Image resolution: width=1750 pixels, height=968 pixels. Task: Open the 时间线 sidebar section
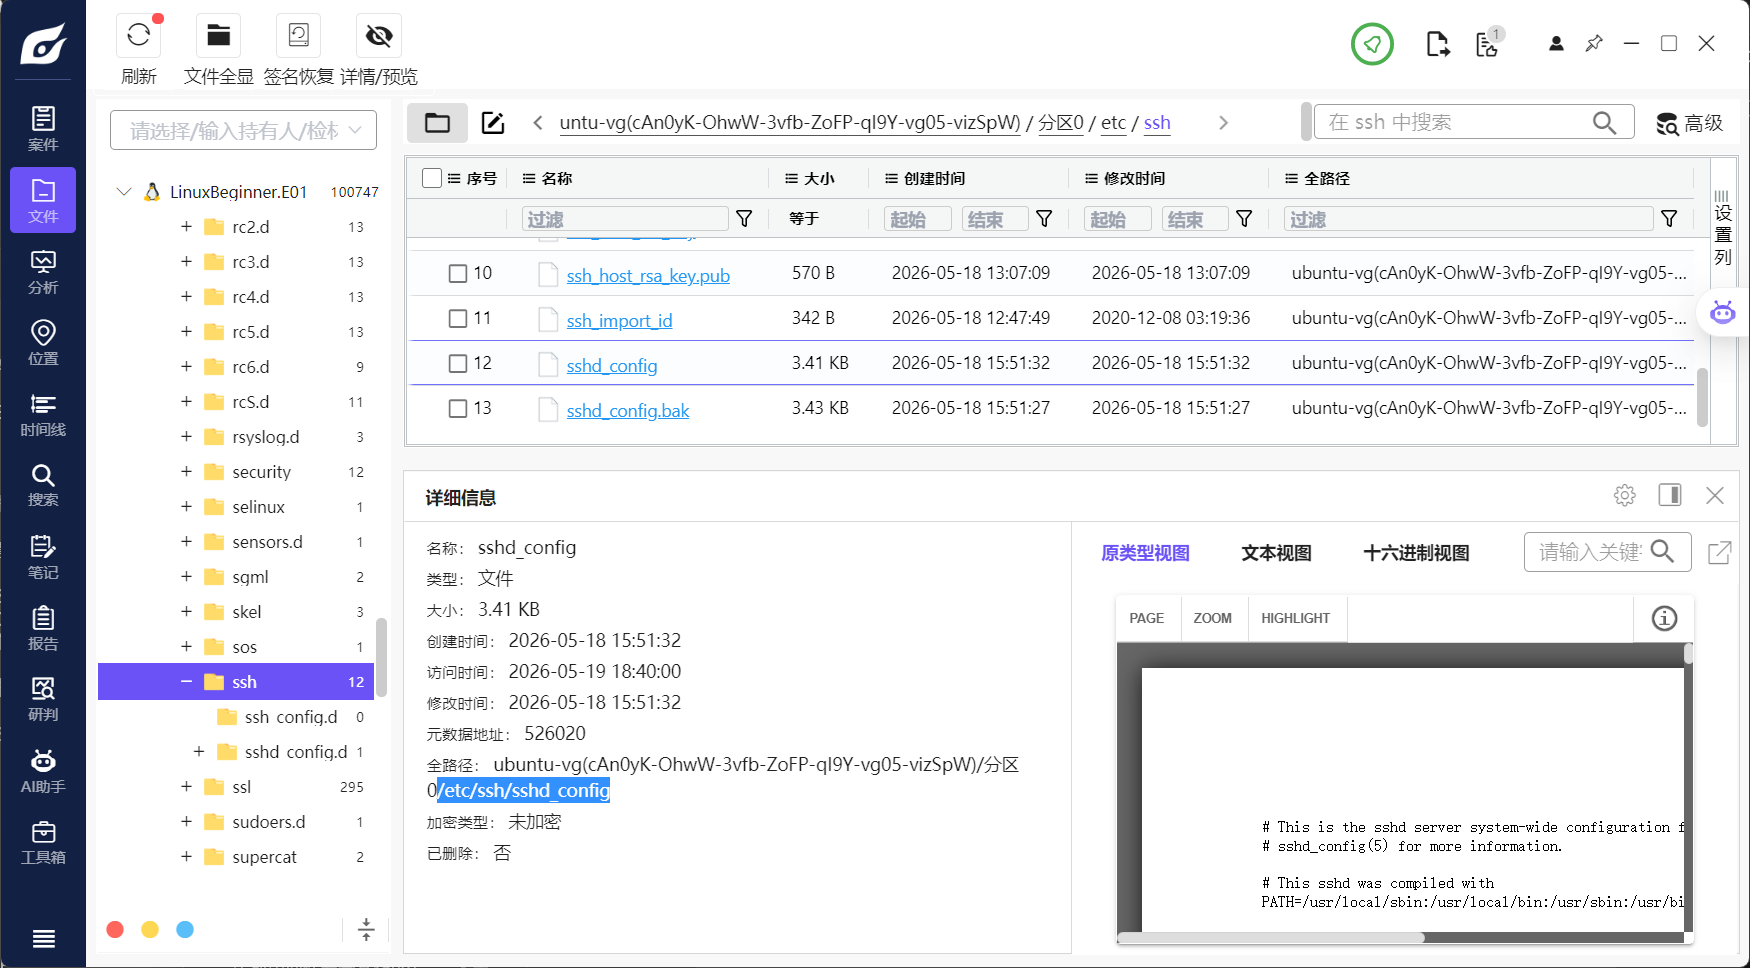tap(43, 414)
